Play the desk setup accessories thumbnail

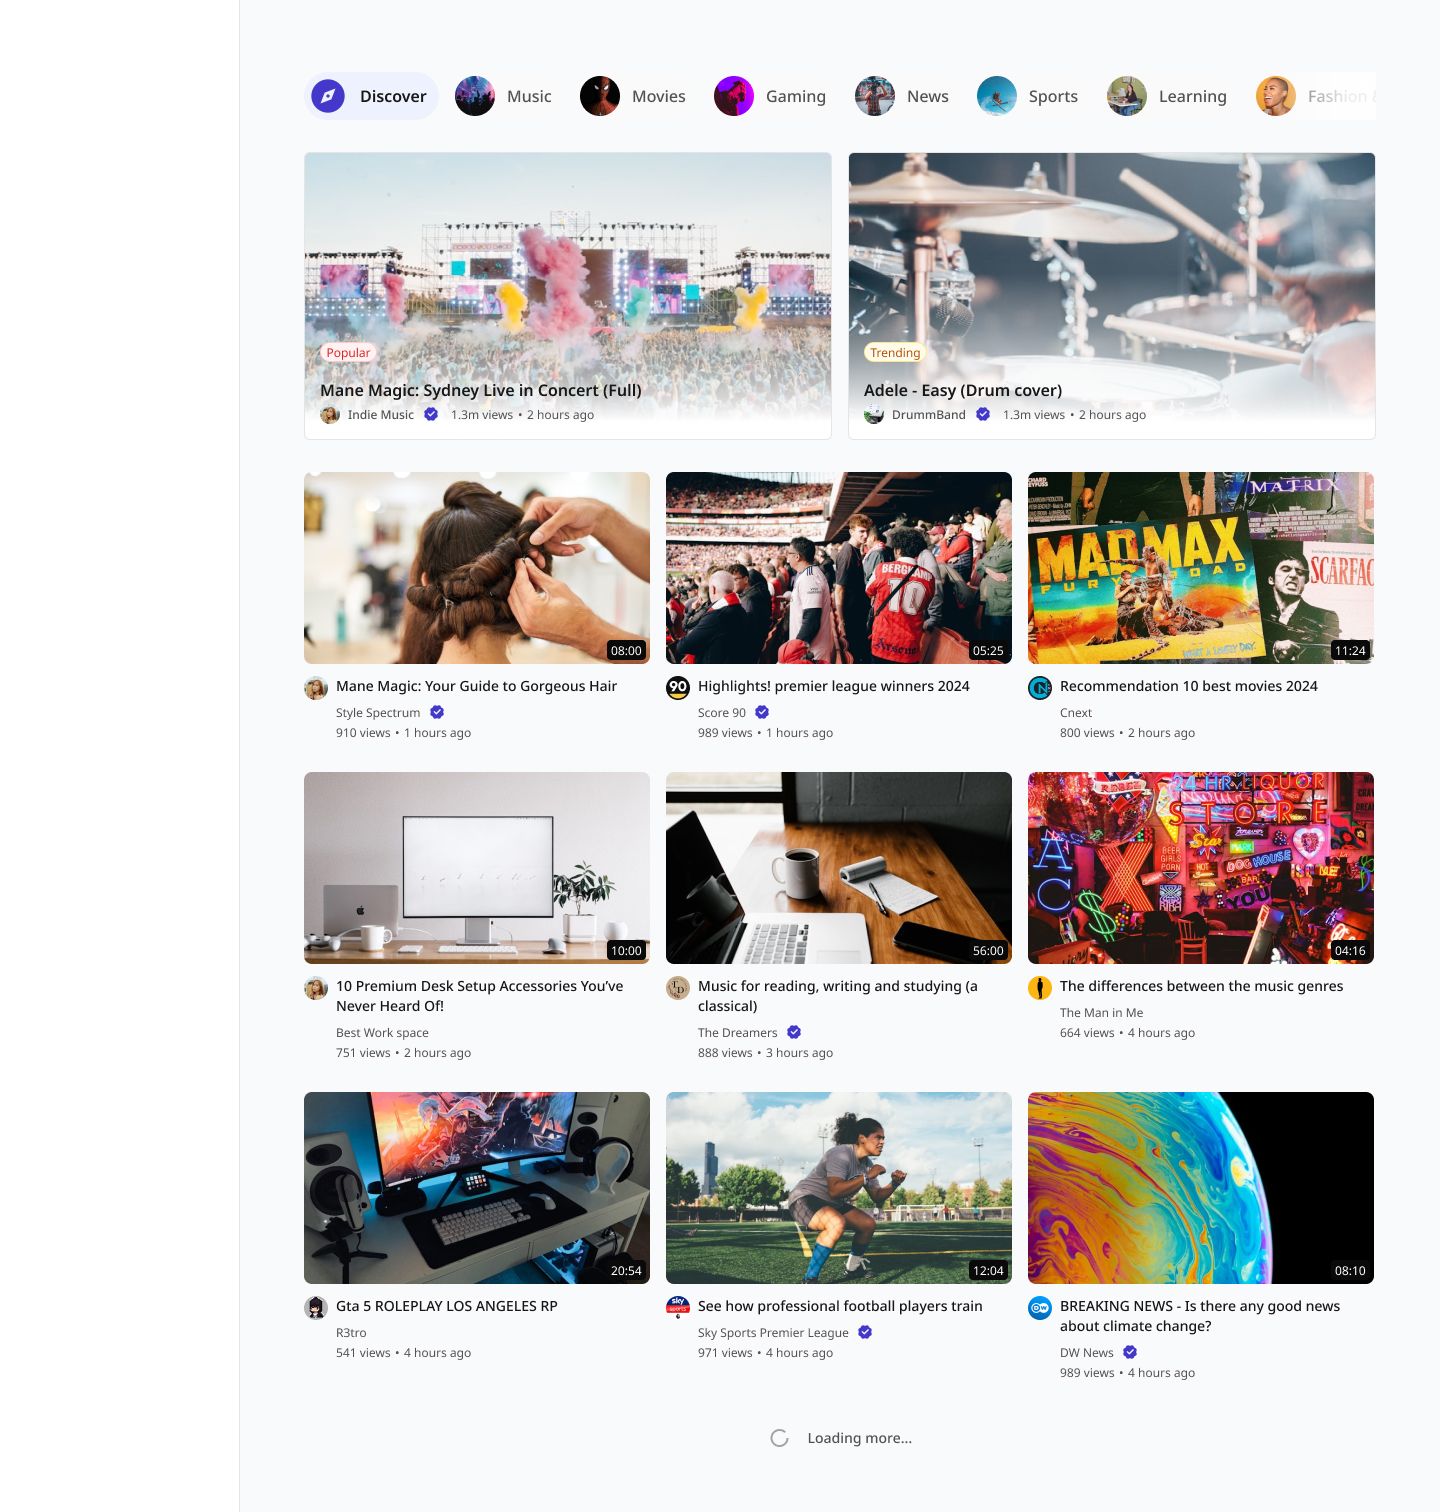click(477, 868)
